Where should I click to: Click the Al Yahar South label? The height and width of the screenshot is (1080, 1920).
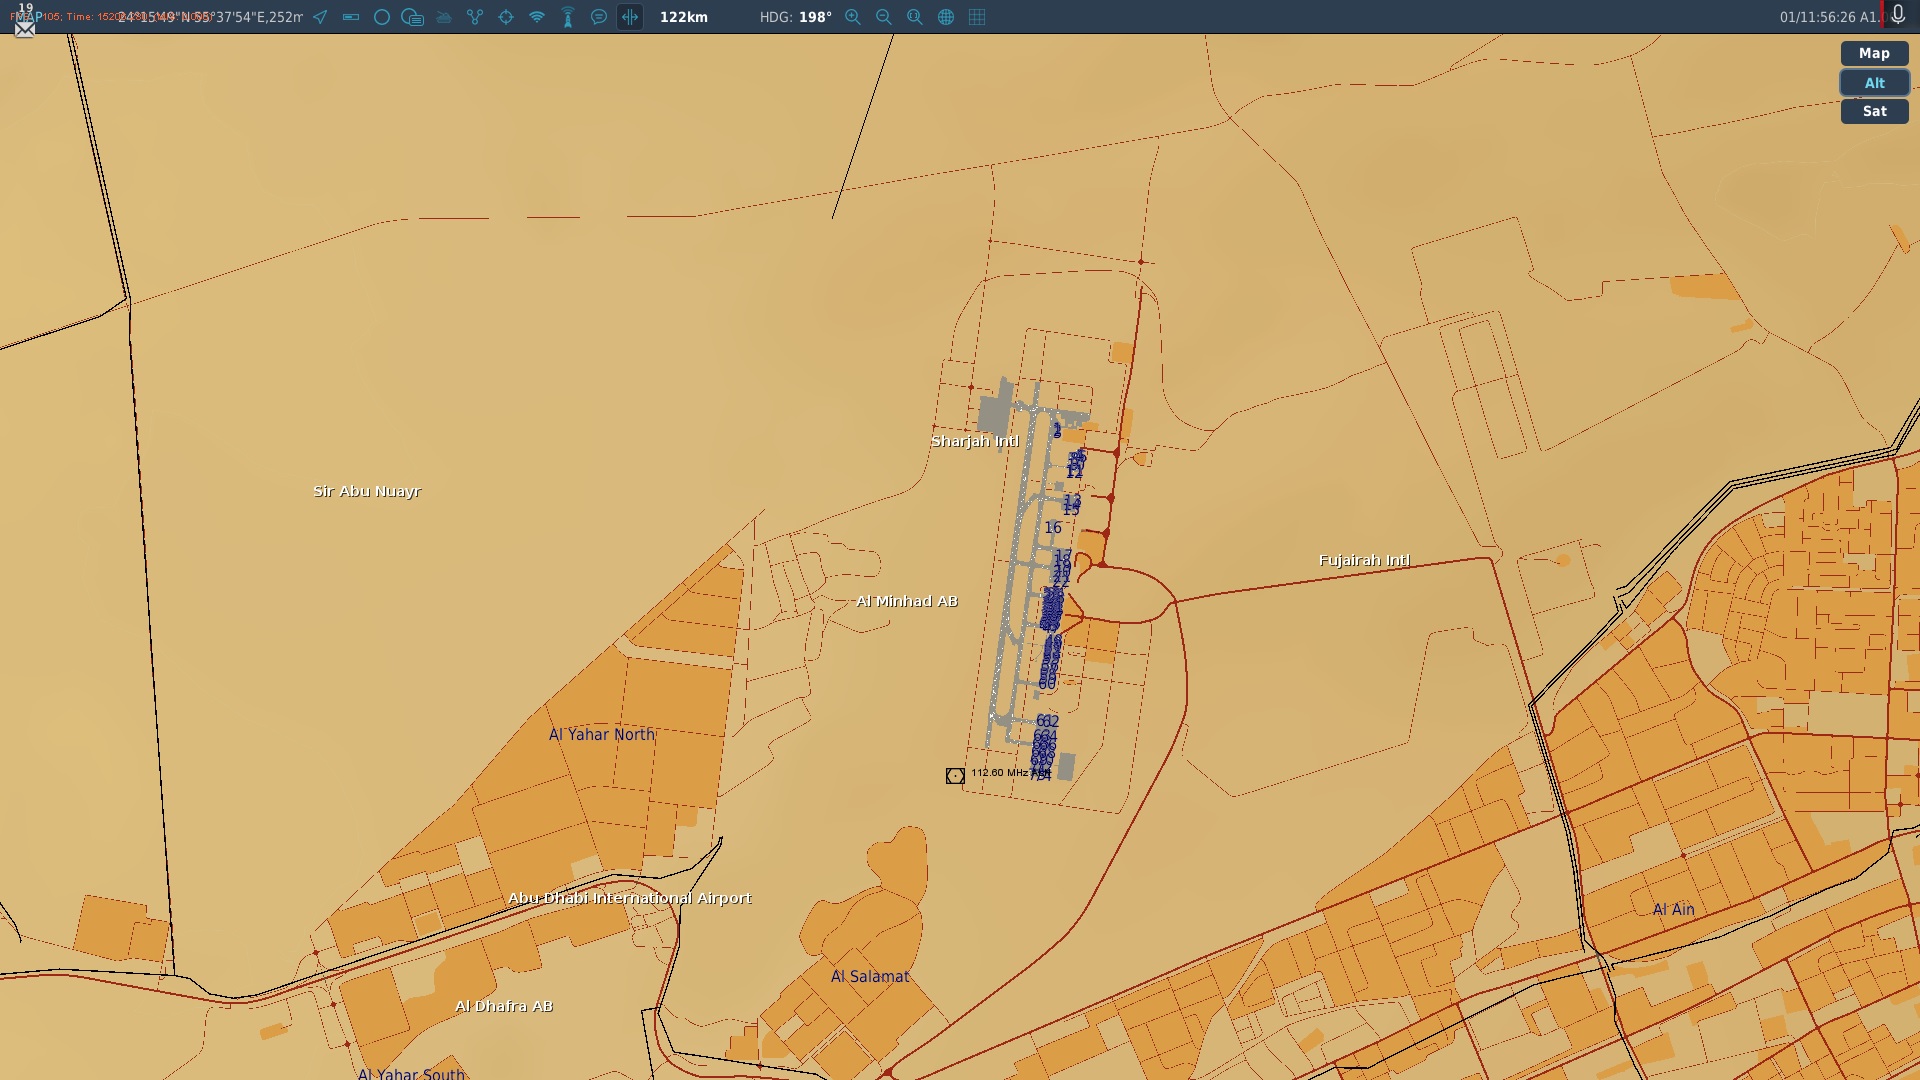[x=411, y=1073]
